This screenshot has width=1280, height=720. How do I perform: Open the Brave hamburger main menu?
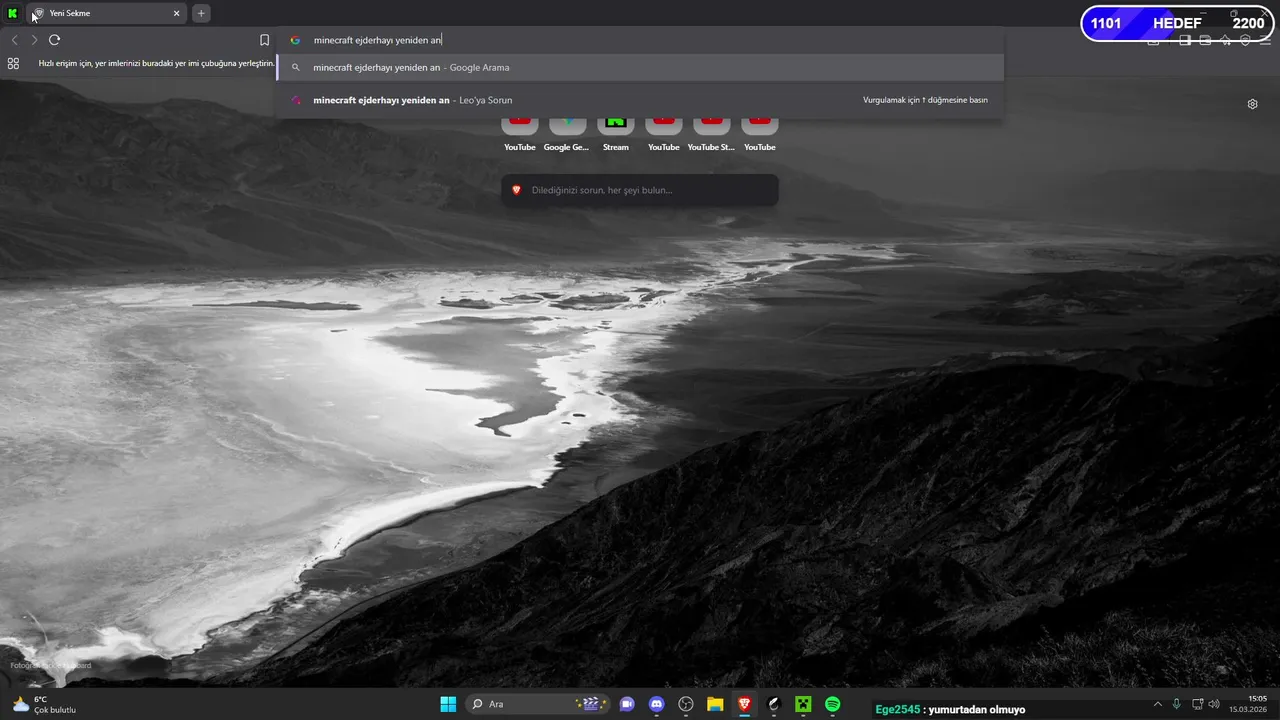pyautogui.click(x=1265, y=41)
